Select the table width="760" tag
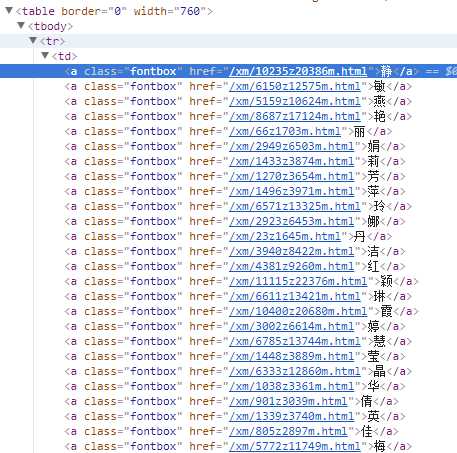The image size is (457, 453). coord(114,11)
